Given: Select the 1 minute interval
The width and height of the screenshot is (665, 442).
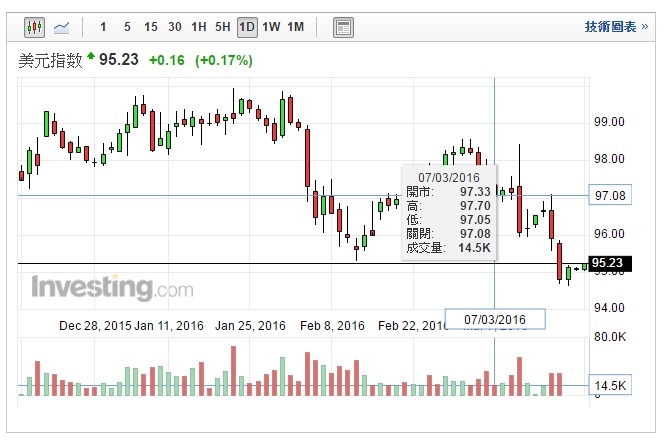Looking at the screenshot, I should coord(103,26).
